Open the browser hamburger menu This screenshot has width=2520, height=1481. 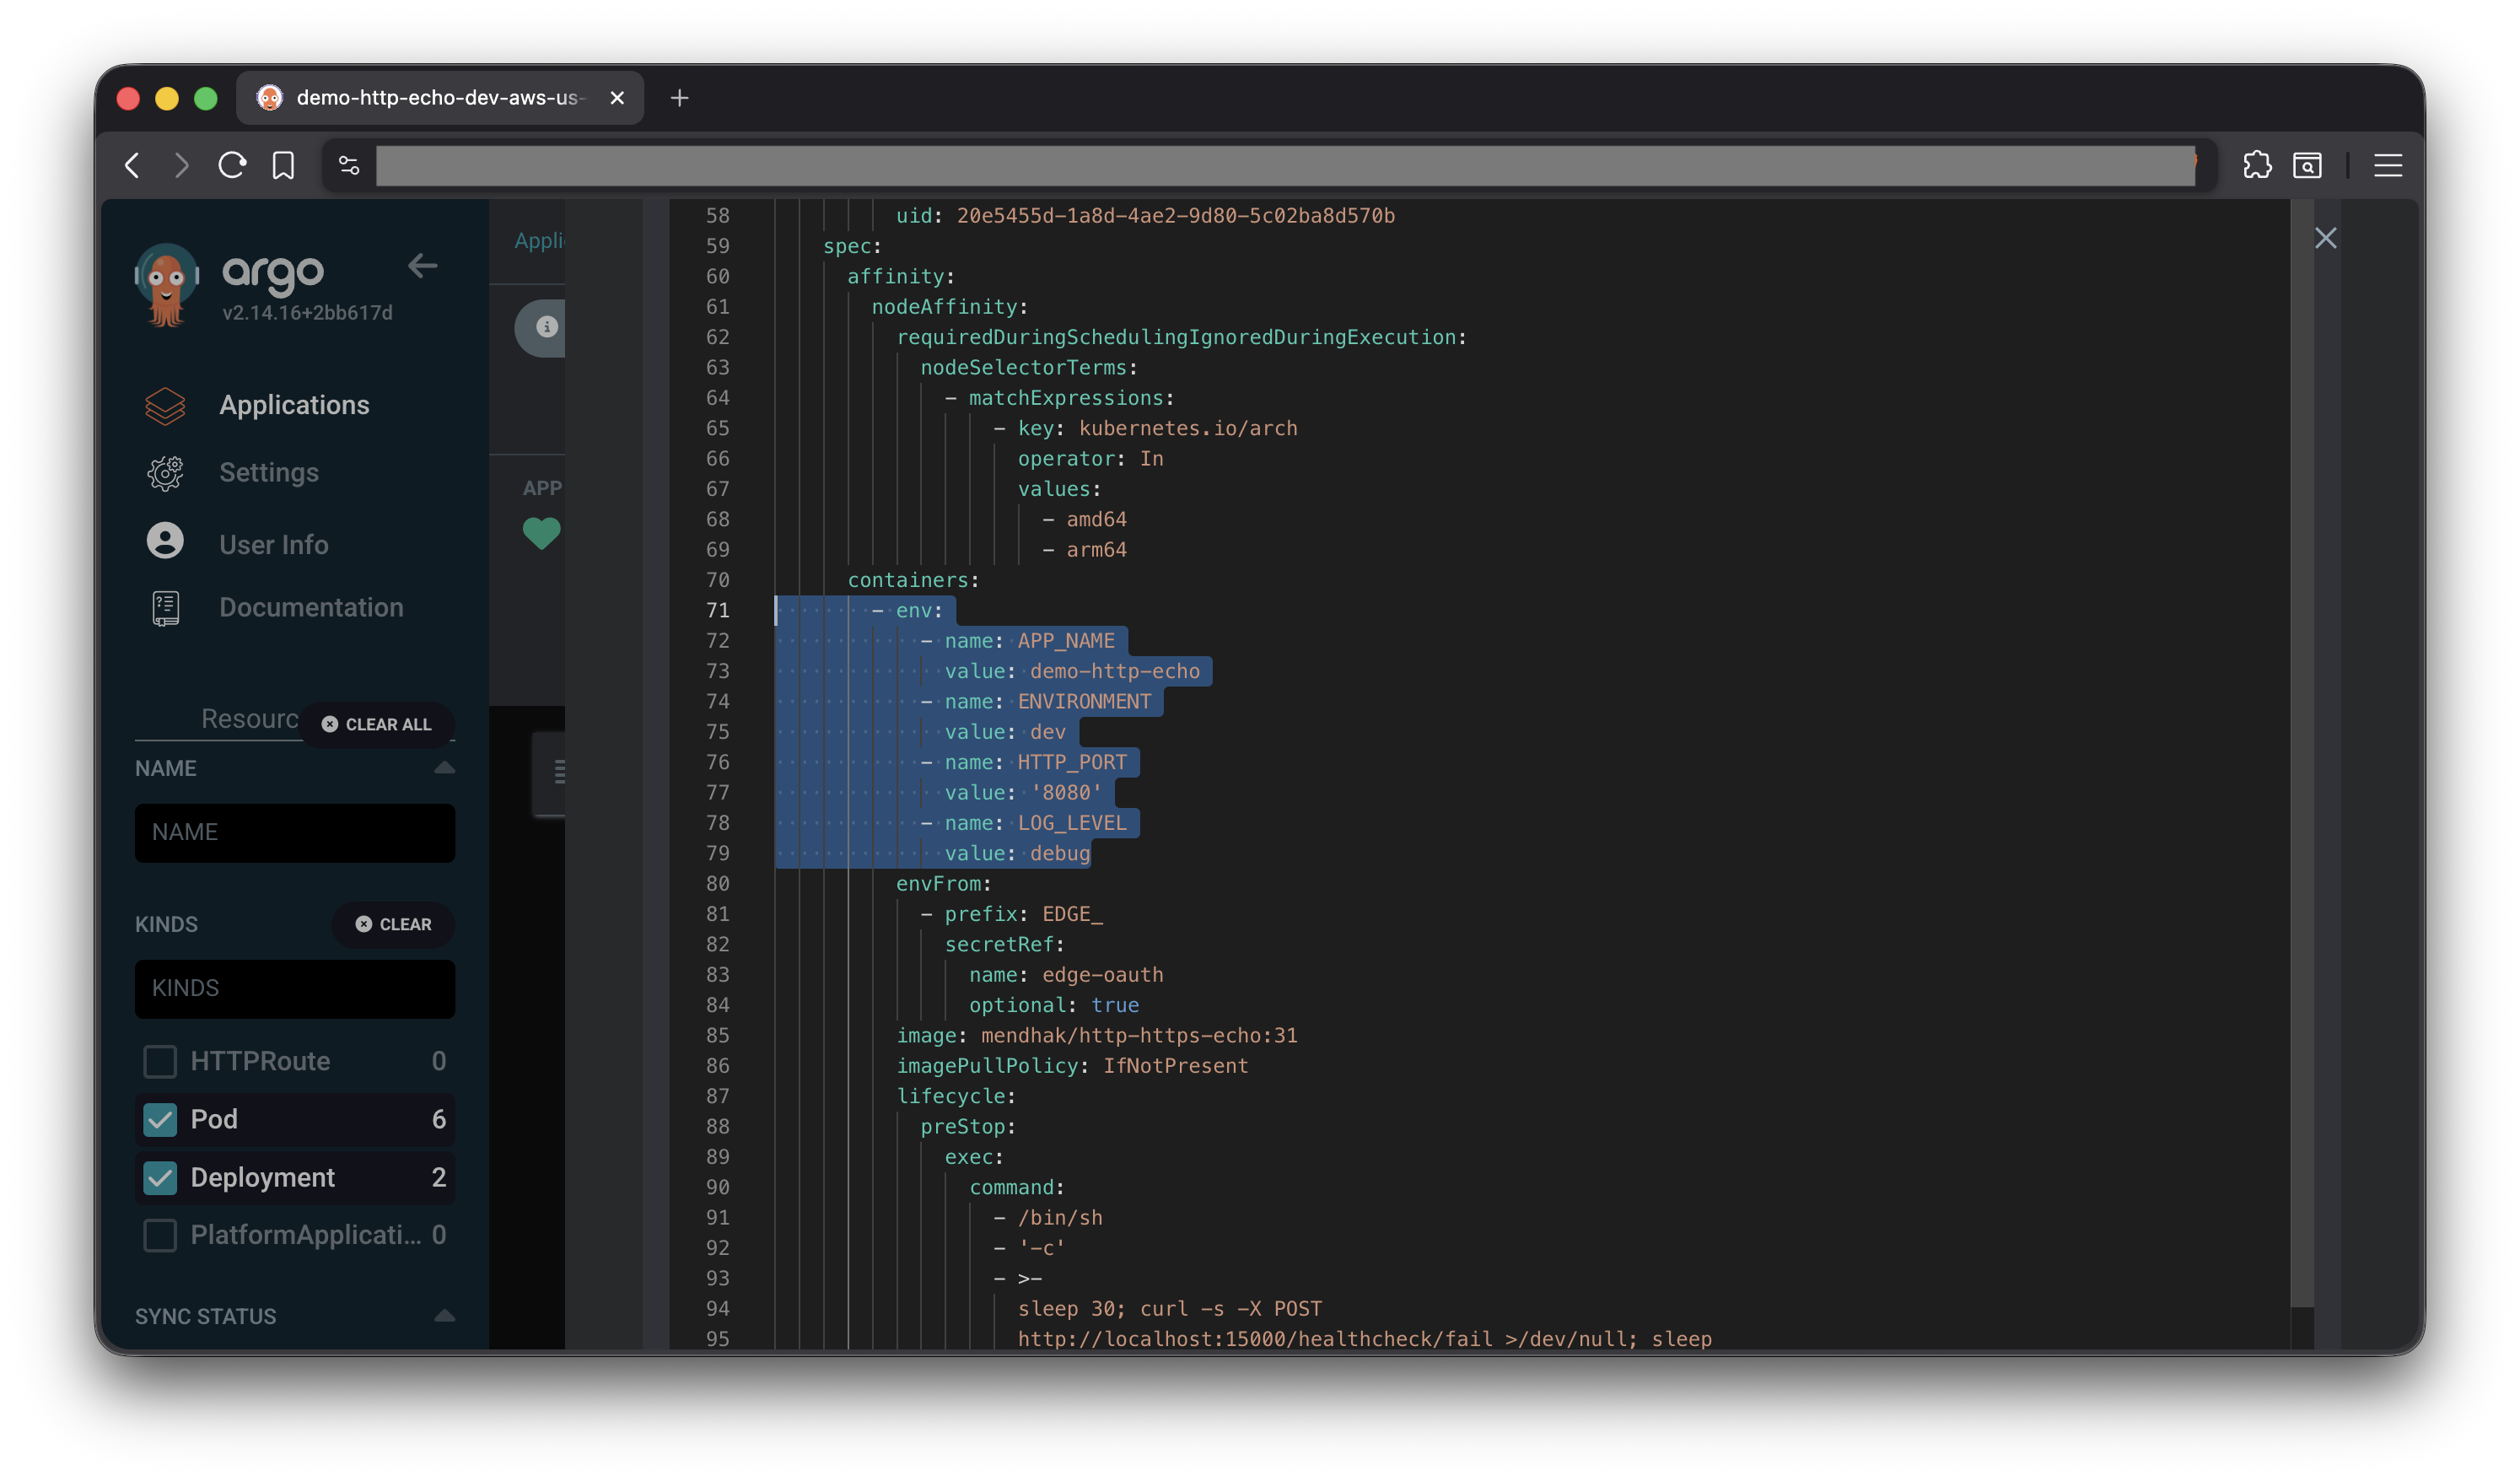click(2388, 165)
